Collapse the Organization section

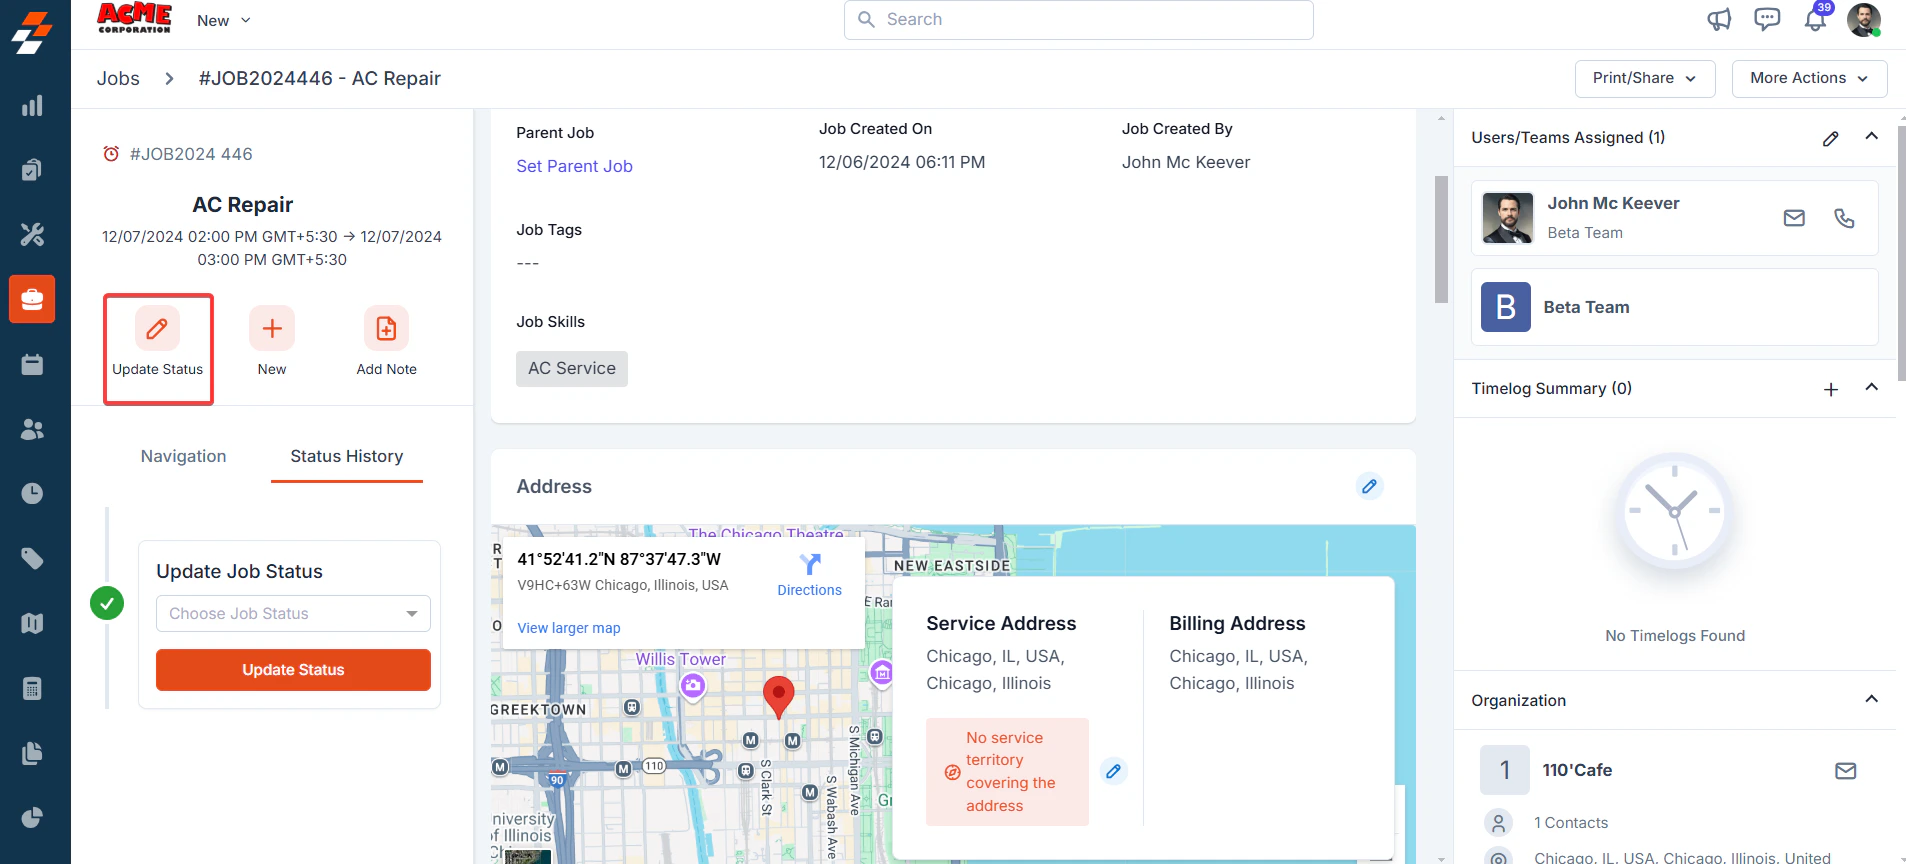pos(1871,699)
